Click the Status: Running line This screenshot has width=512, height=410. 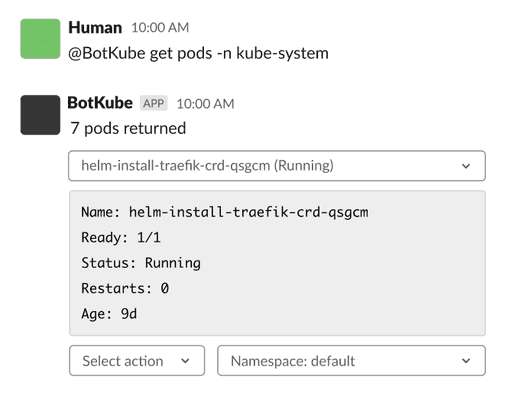click(x=141, y=263)
